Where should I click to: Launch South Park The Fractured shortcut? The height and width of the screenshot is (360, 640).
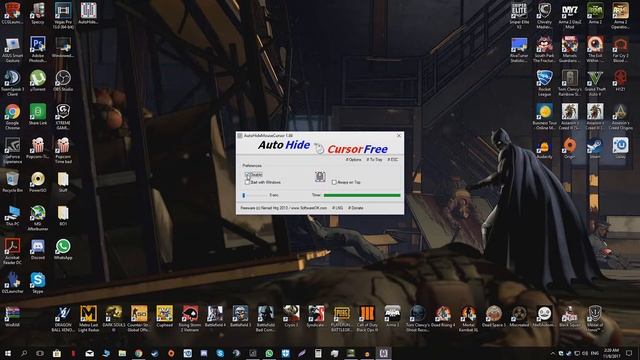pyautogui.click(x=544, y=50)
